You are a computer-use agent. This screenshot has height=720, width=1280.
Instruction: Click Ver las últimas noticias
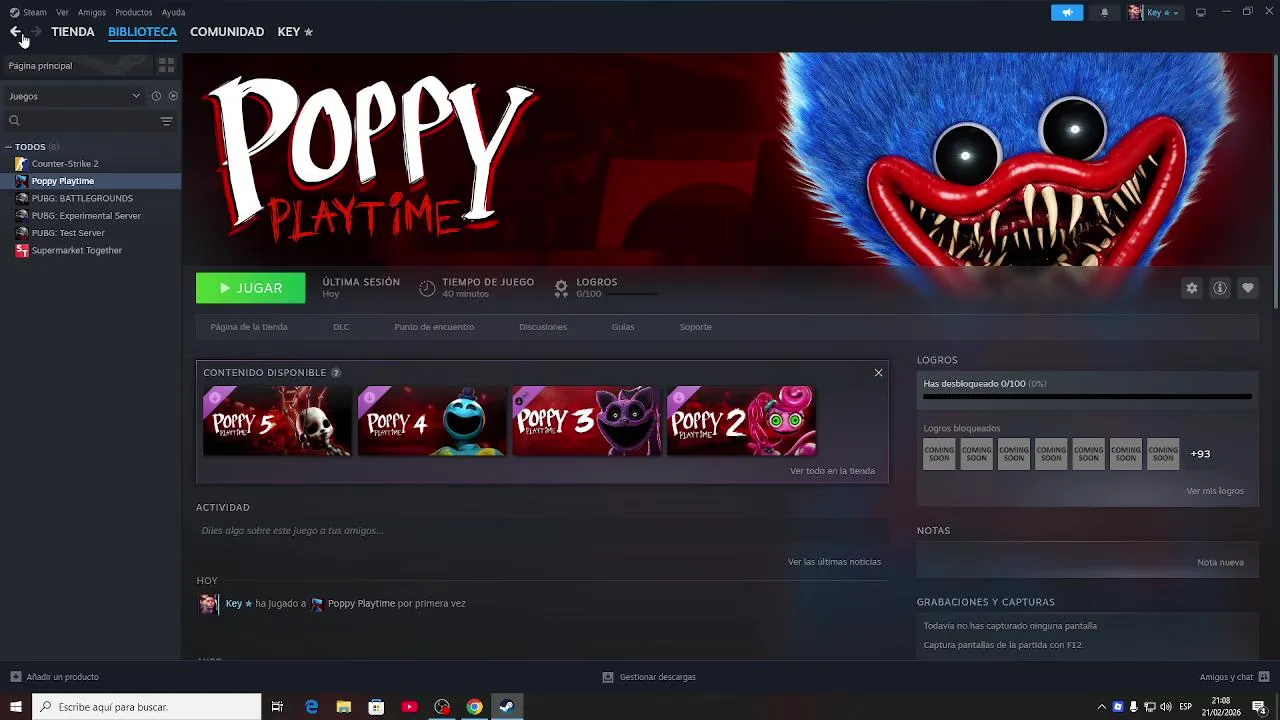[x=834, y=562]
